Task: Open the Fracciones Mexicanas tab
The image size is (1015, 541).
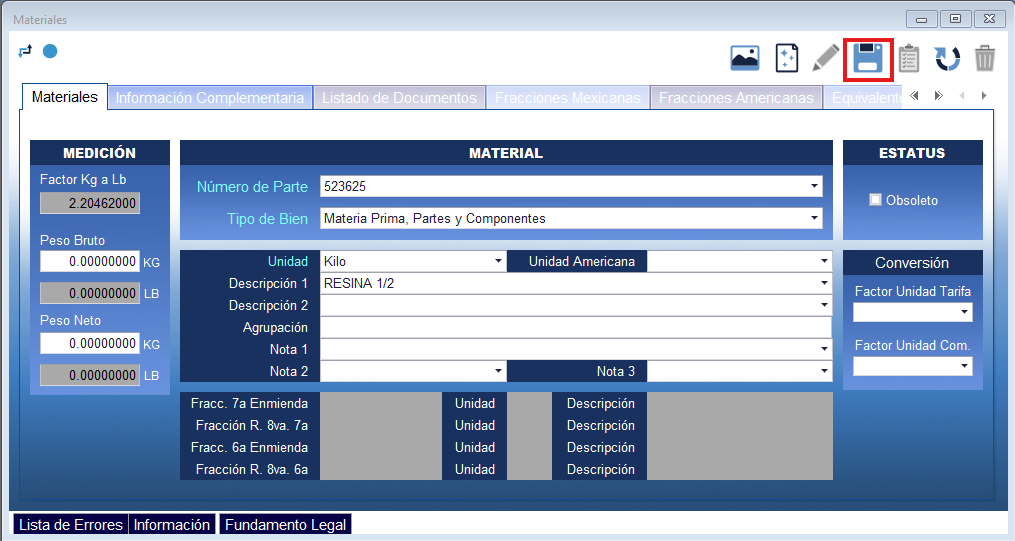Action: [x=567, y=98]
